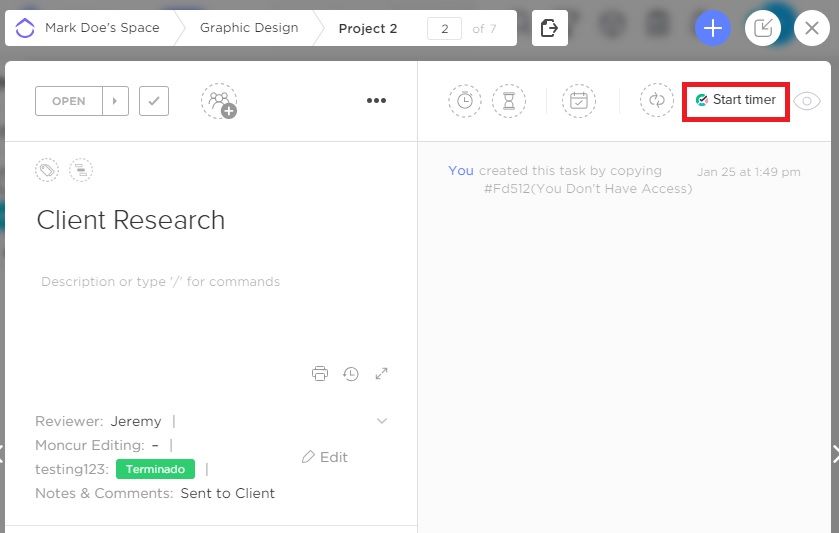Print the task description
This screenshot has width=839, height=533.
(x=320, y=373)
